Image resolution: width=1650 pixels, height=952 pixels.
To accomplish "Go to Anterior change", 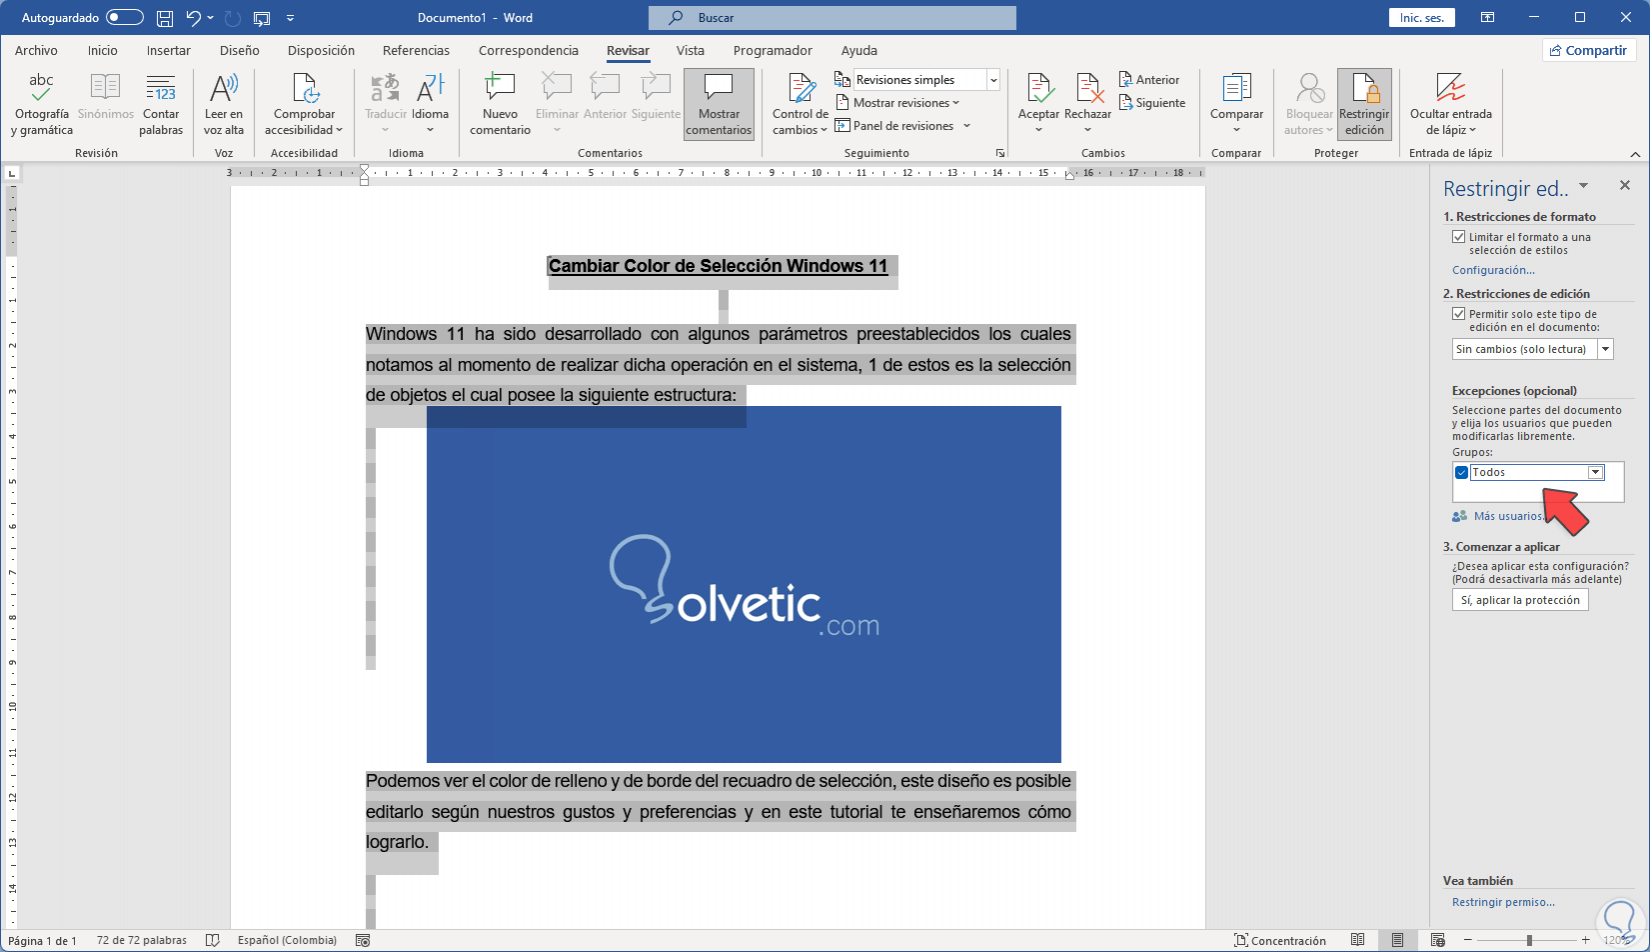I will click(1149, 80).
